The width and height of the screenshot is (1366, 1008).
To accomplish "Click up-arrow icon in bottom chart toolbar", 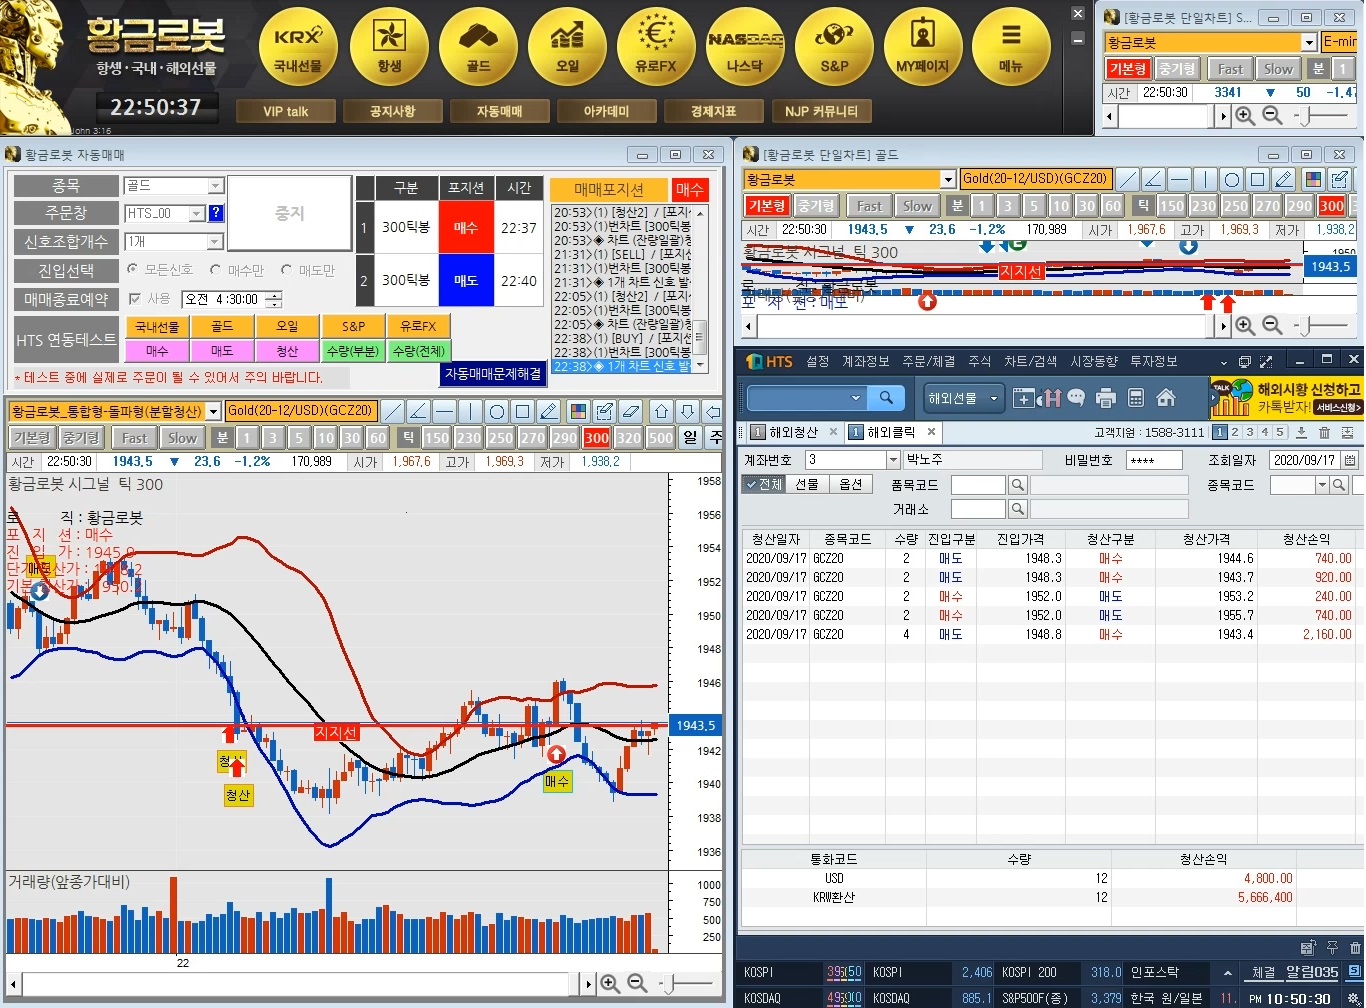I will (661, 411).
